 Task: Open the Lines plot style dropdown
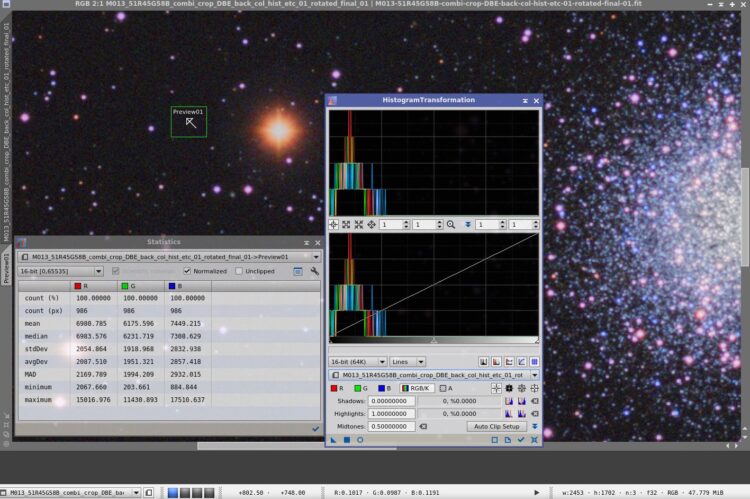click(408, 362)
